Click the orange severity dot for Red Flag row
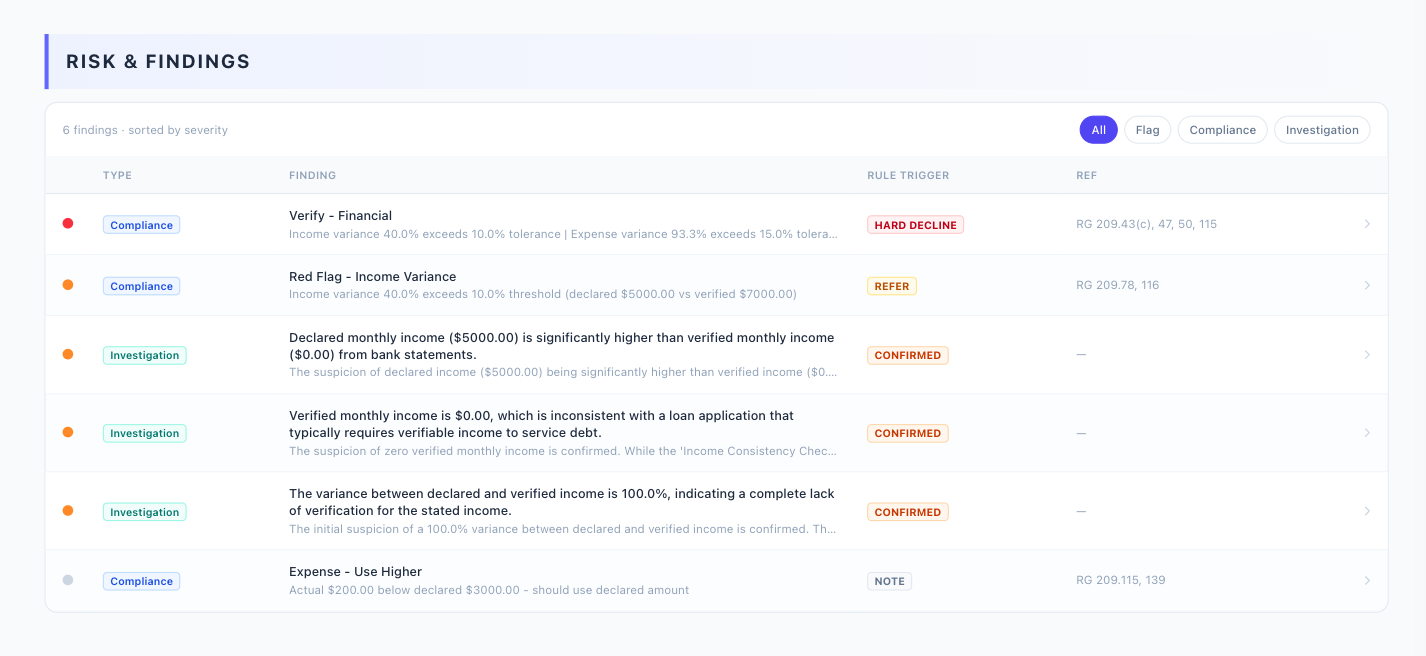This screenshot has height=656, width=1426. pyautogui.click(x=68, y=285)
